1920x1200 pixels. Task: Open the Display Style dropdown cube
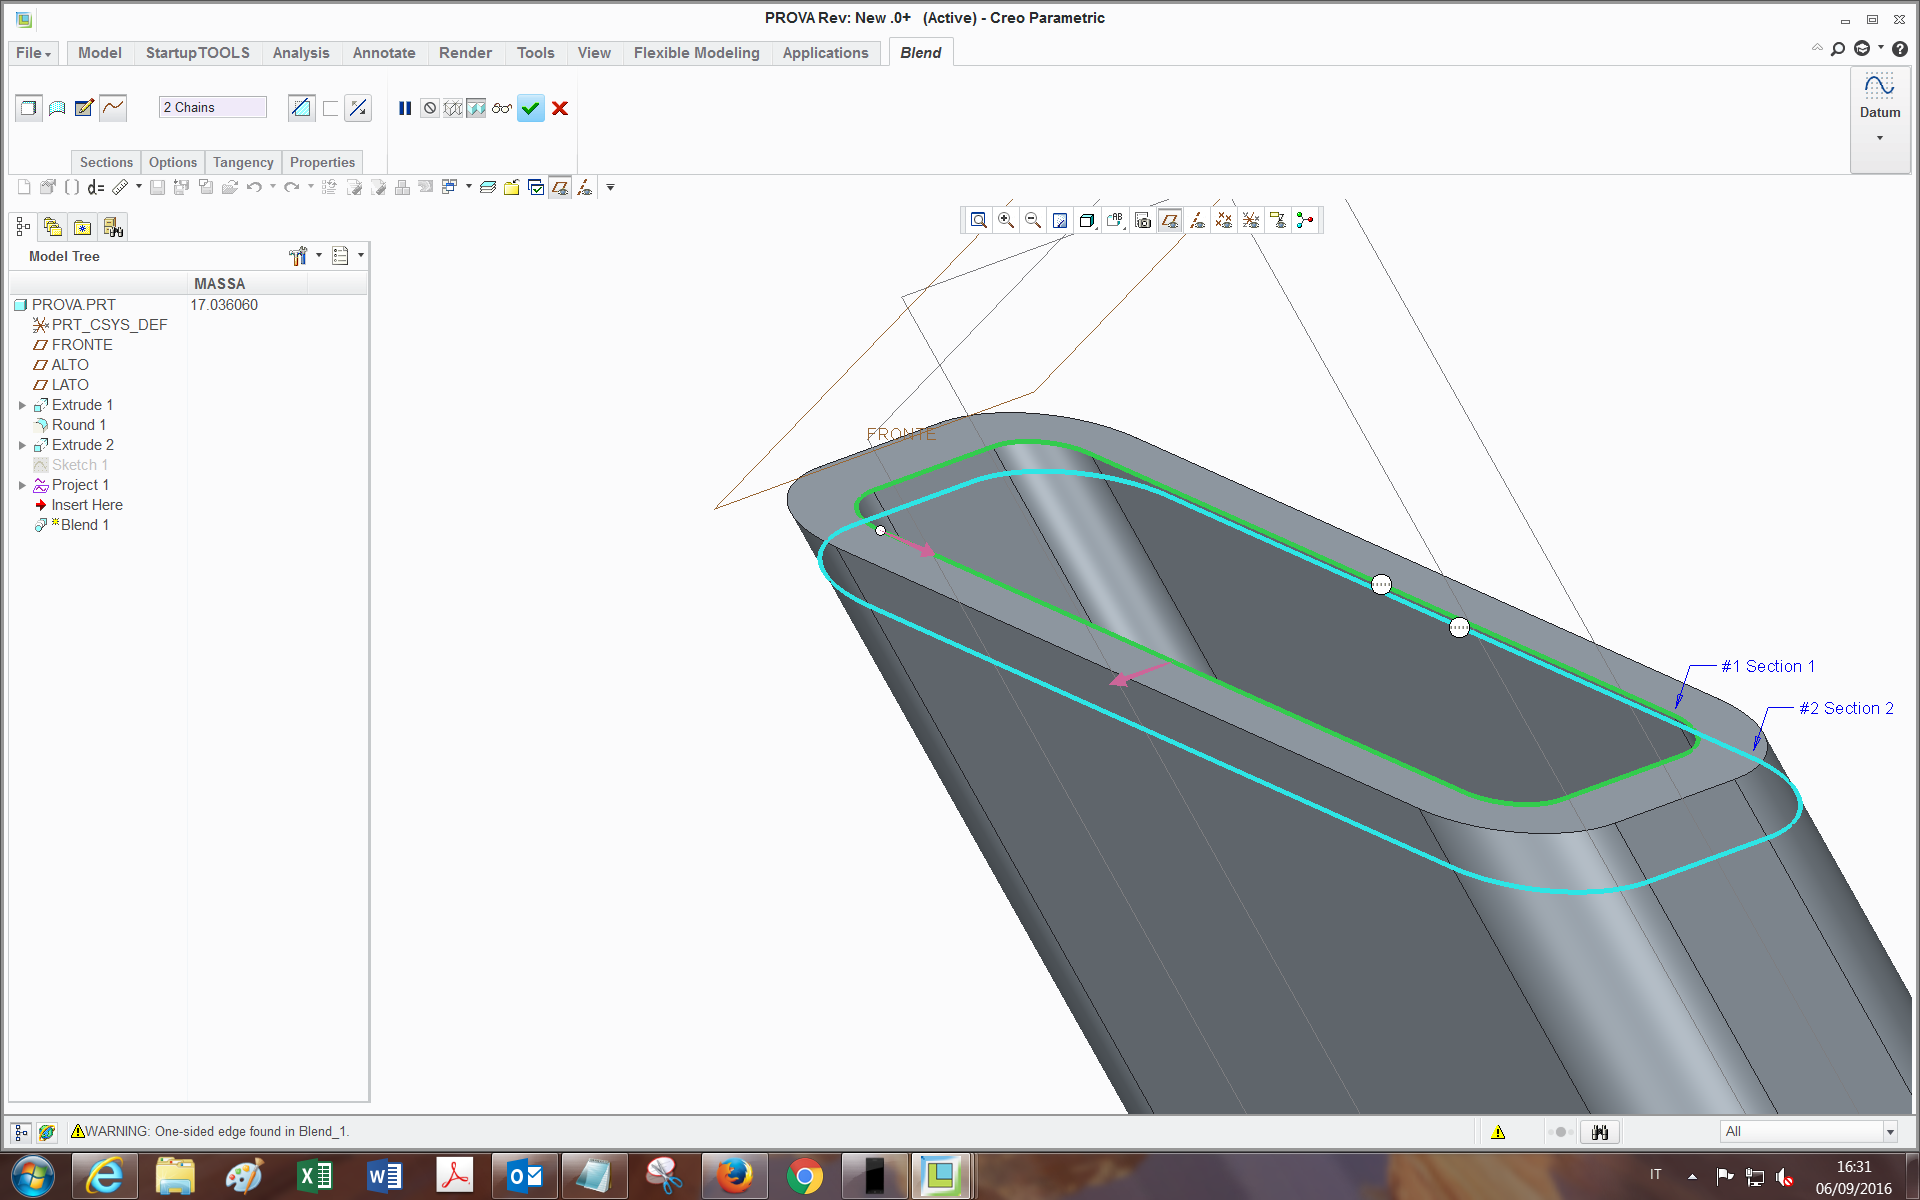click(x=1088, y=220)
